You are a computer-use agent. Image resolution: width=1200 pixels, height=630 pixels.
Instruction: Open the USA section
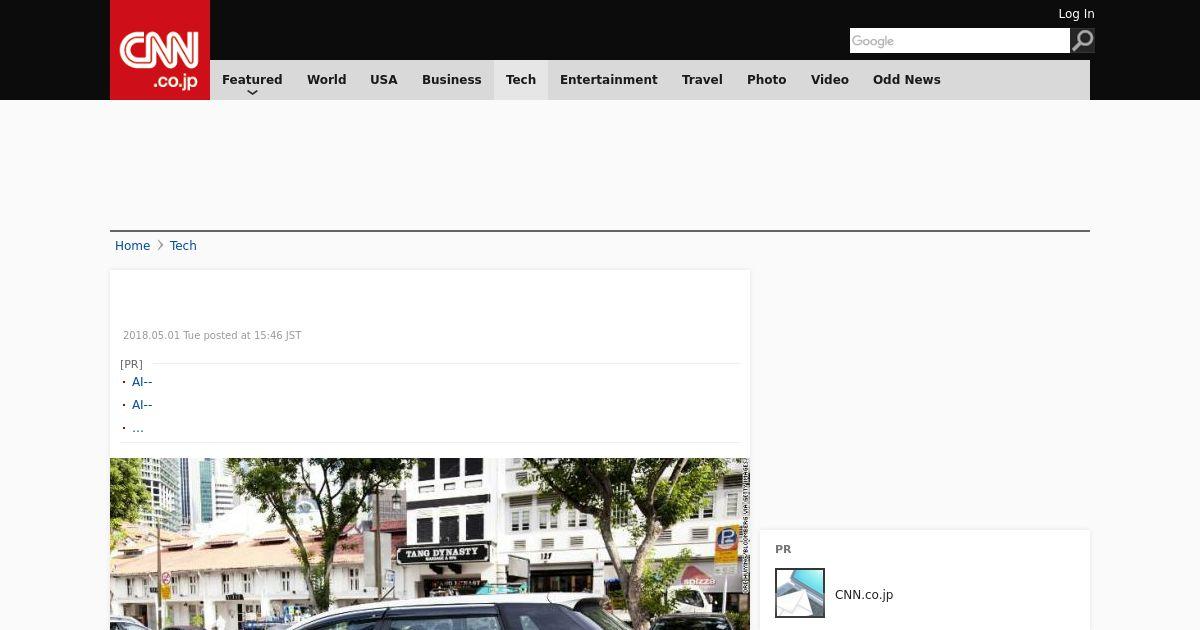(x=384, y=80)
